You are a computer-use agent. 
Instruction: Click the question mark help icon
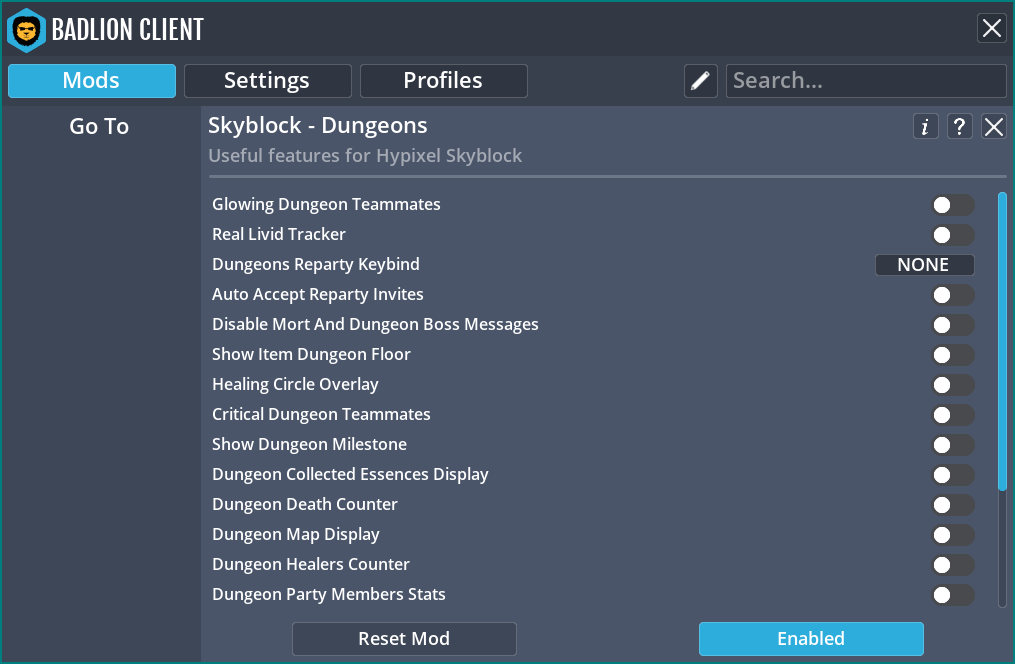[x=959, y=126]
